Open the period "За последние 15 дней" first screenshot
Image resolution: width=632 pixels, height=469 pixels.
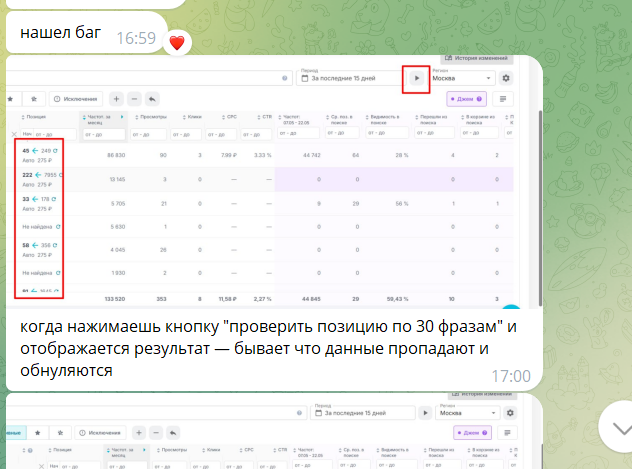[350, 78]
